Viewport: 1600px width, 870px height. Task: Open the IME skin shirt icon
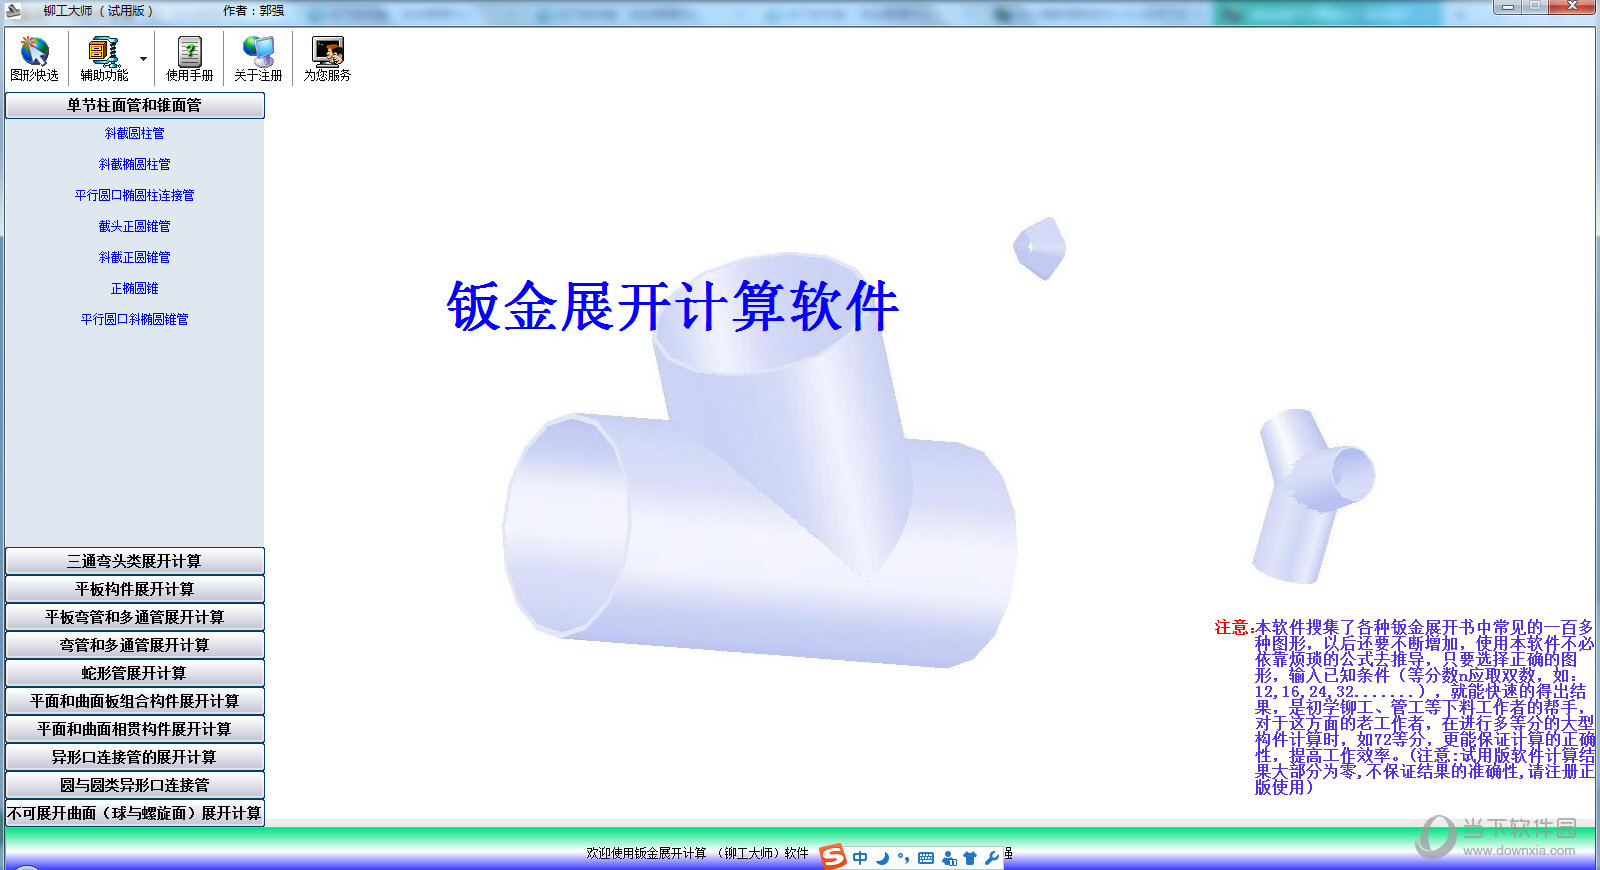(x=970, y=858)
